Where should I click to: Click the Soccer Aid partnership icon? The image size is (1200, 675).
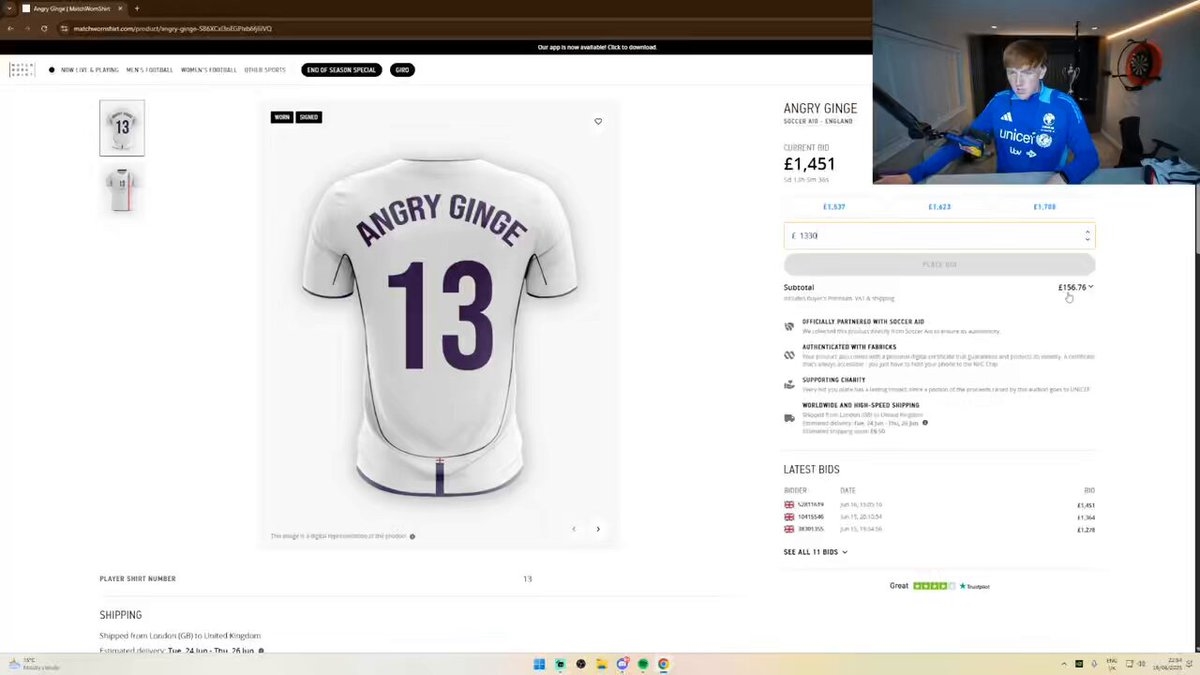[x=789, y=326]
